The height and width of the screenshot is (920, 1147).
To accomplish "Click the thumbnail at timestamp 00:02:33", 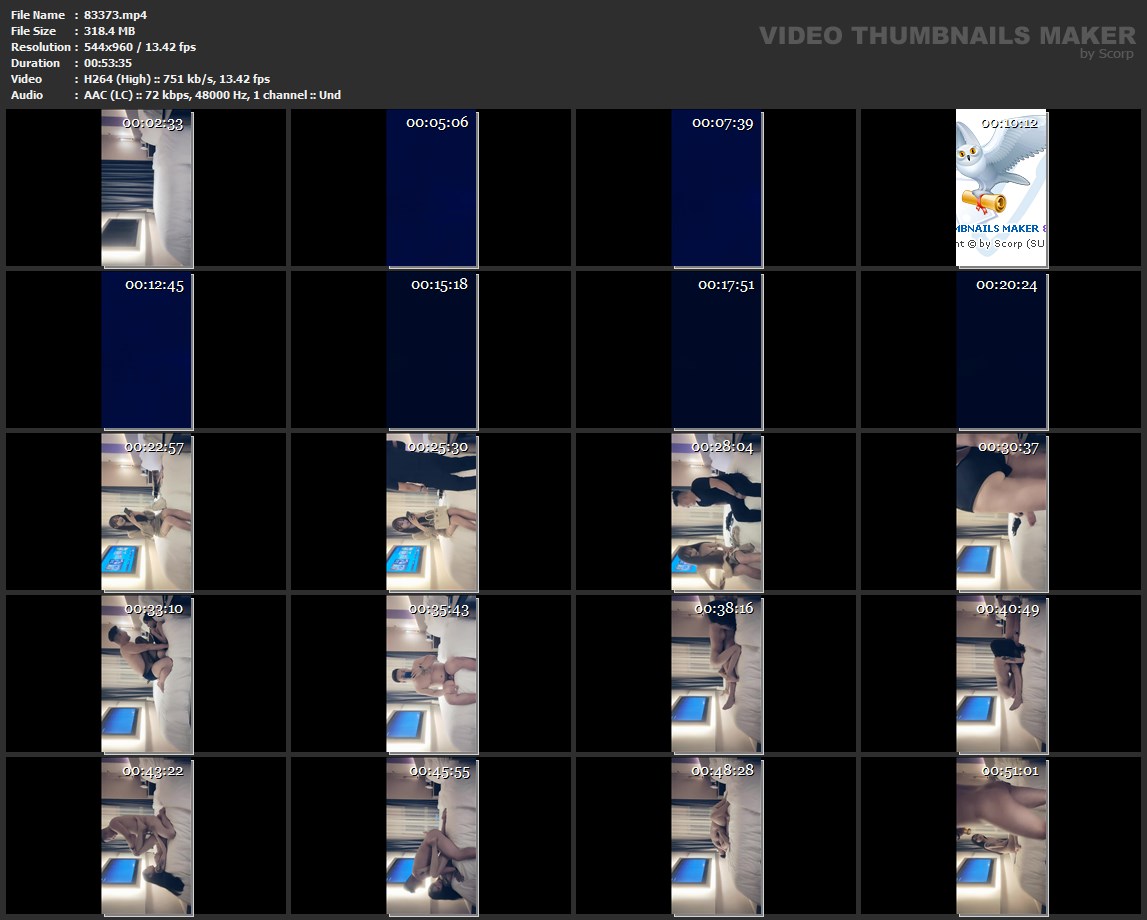I will [x=147, y=188].
